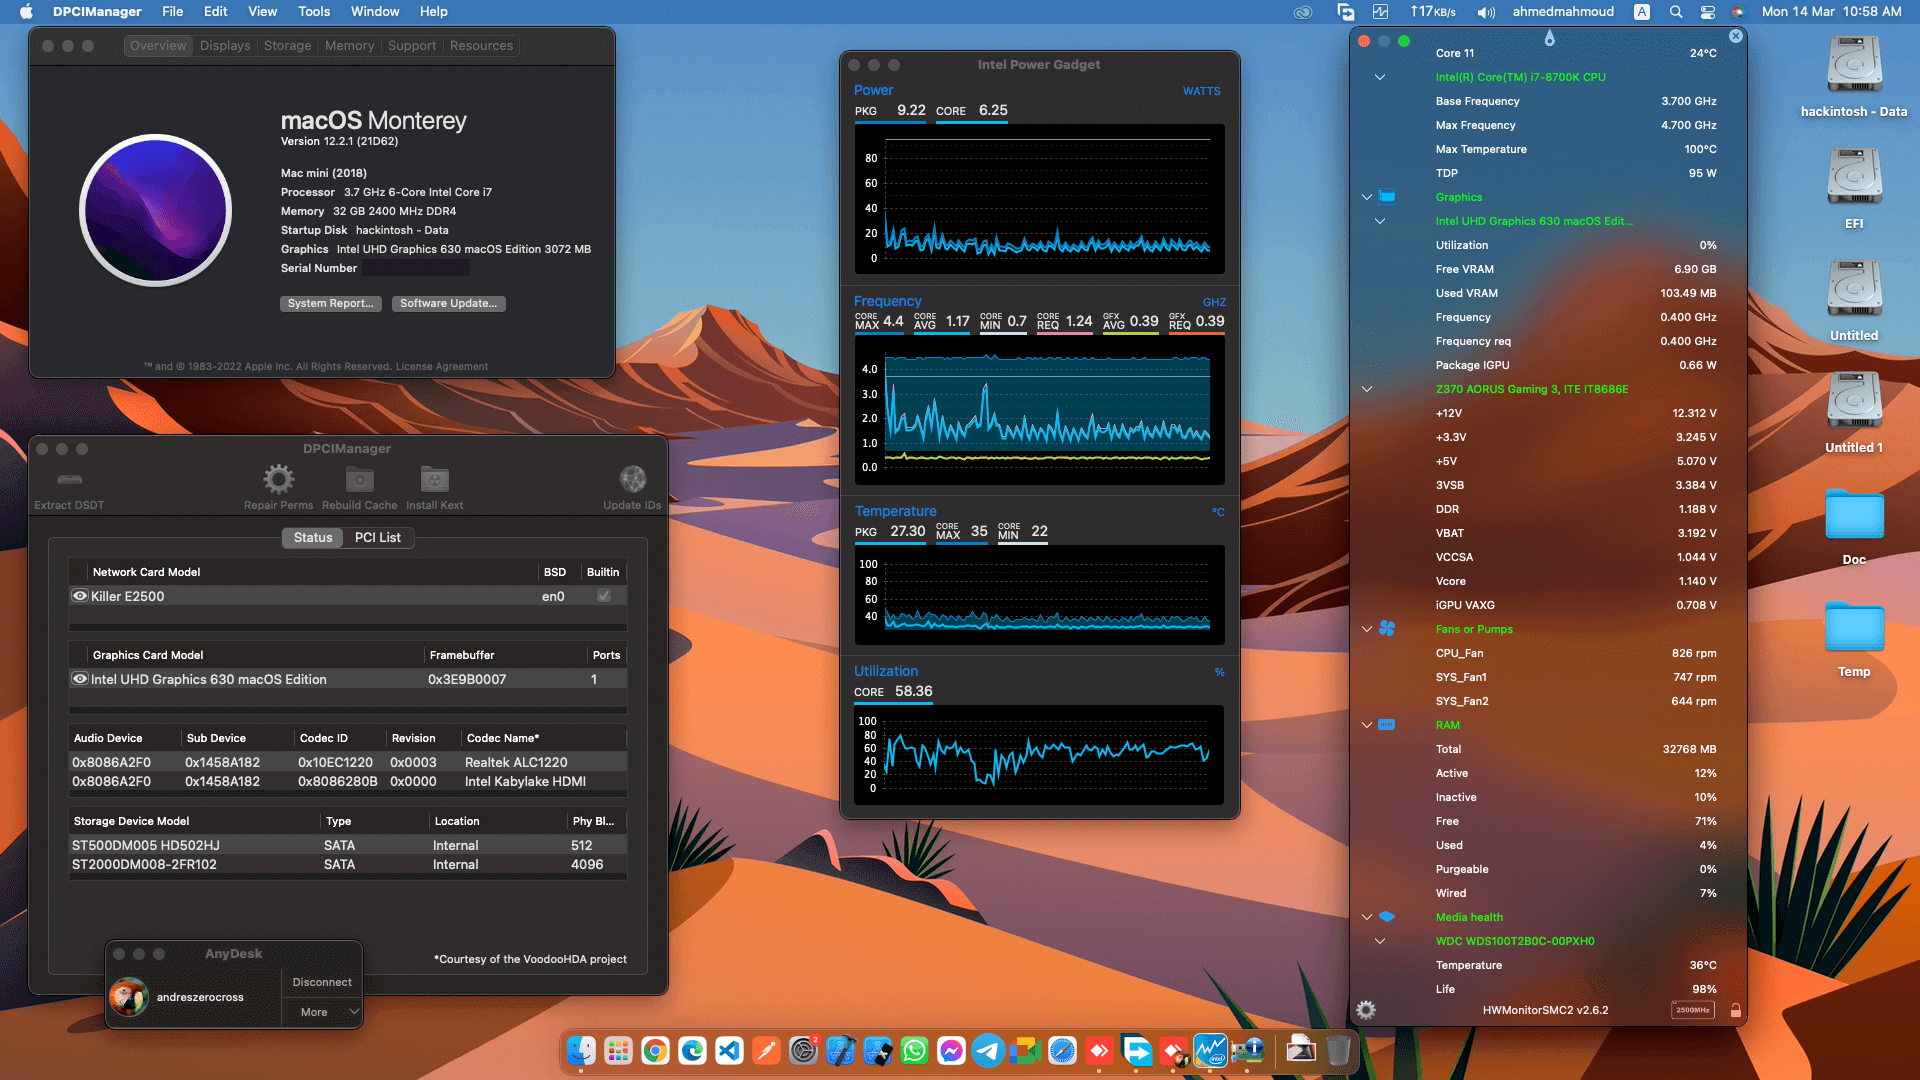The width and height of the screenshot is (1920, 1080).
Task: Select Realtek ALC1220 audio device row
Action: (x=347, y=762)
